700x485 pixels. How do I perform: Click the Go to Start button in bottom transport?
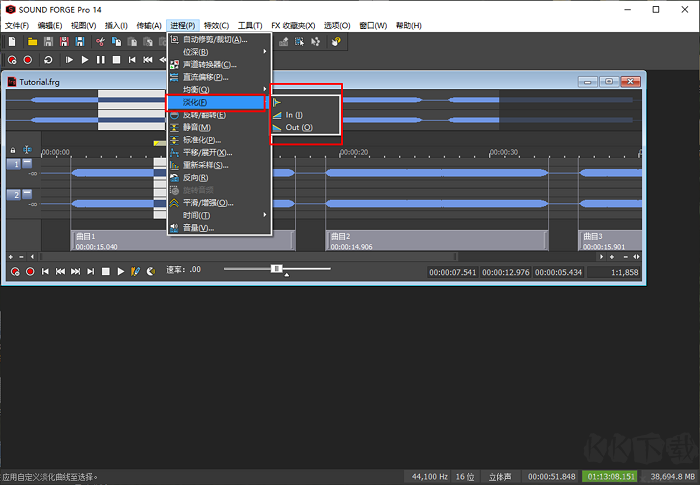(x=45, y=271)
